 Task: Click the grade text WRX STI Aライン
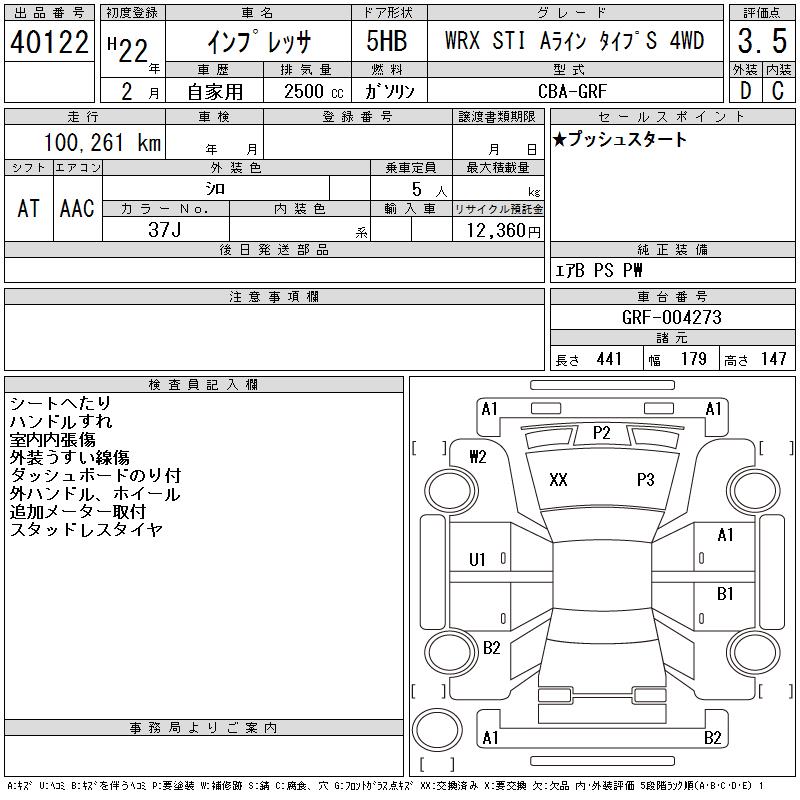point(515,40)
